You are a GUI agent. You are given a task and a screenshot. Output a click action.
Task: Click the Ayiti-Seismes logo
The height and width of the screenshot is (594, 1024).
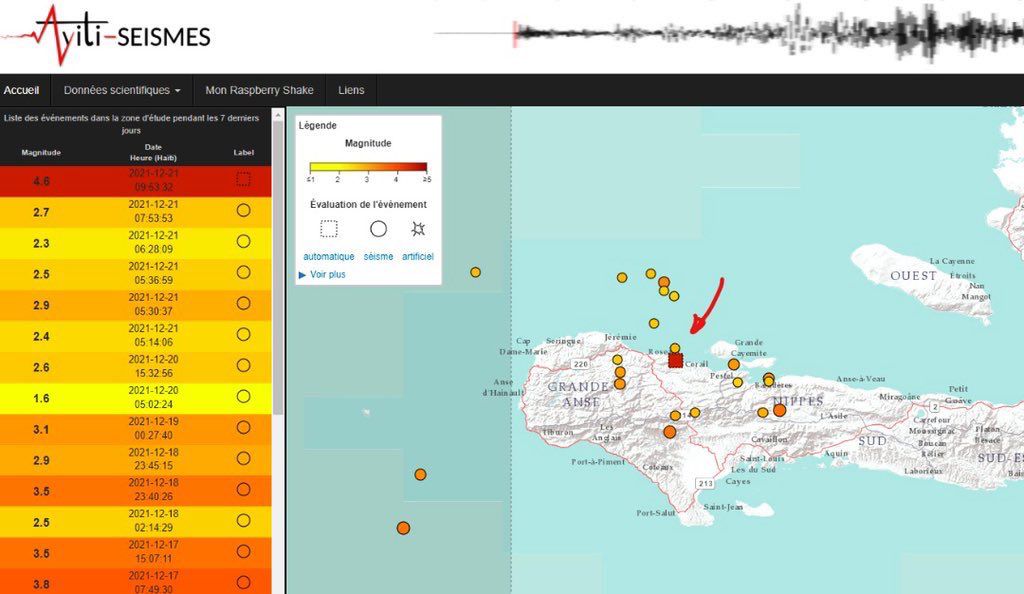(x=108, y=34)
